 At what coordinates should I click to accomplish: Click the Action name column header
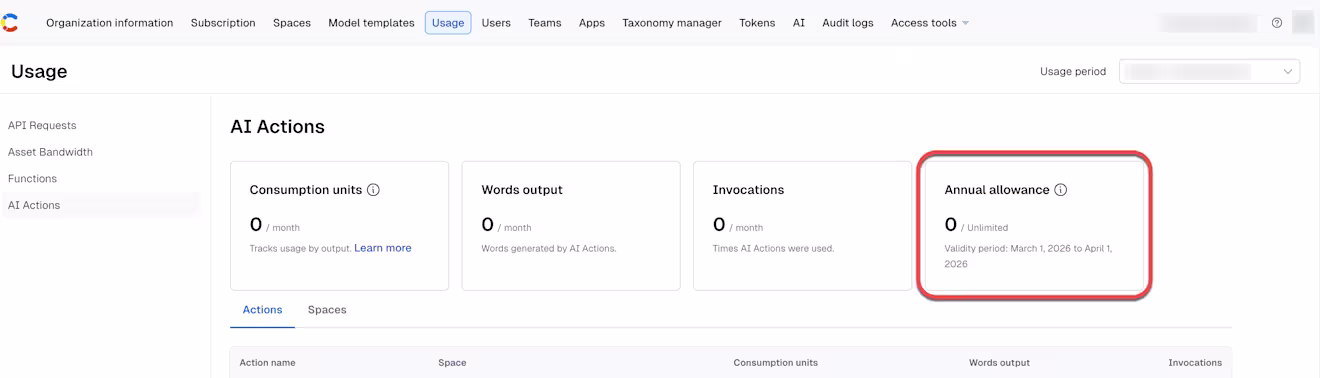pos(267,363)
